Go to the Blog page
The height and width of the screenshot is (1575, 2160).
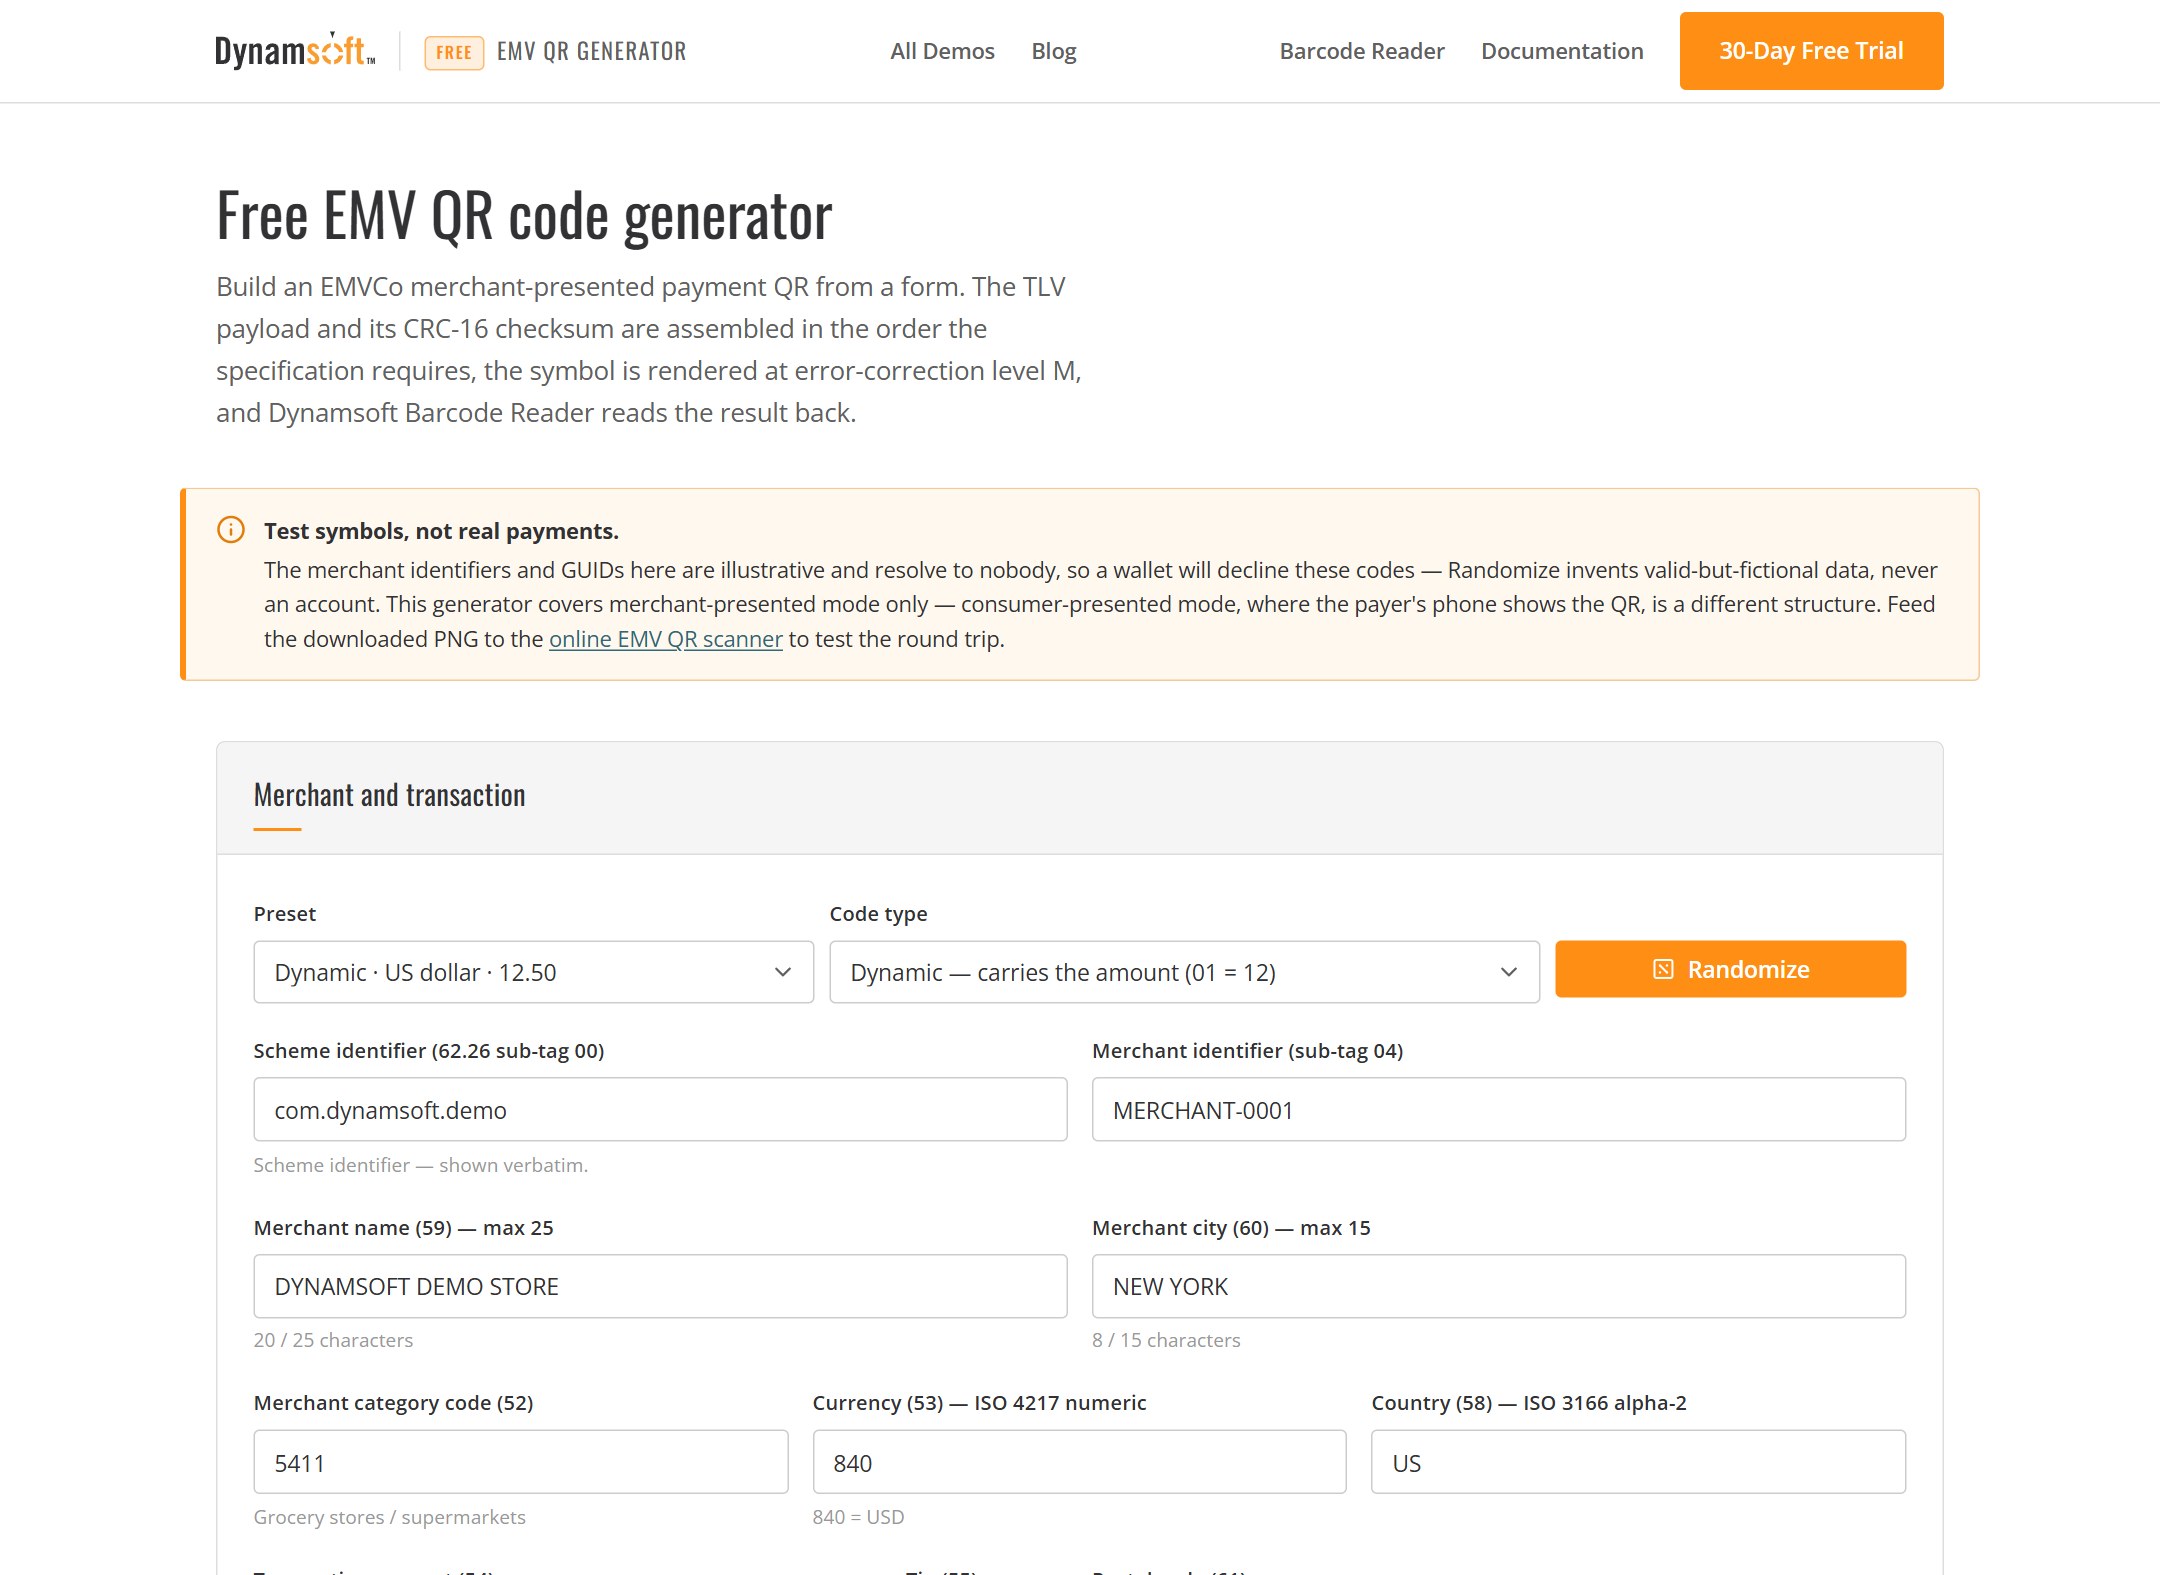(1054, 51)
